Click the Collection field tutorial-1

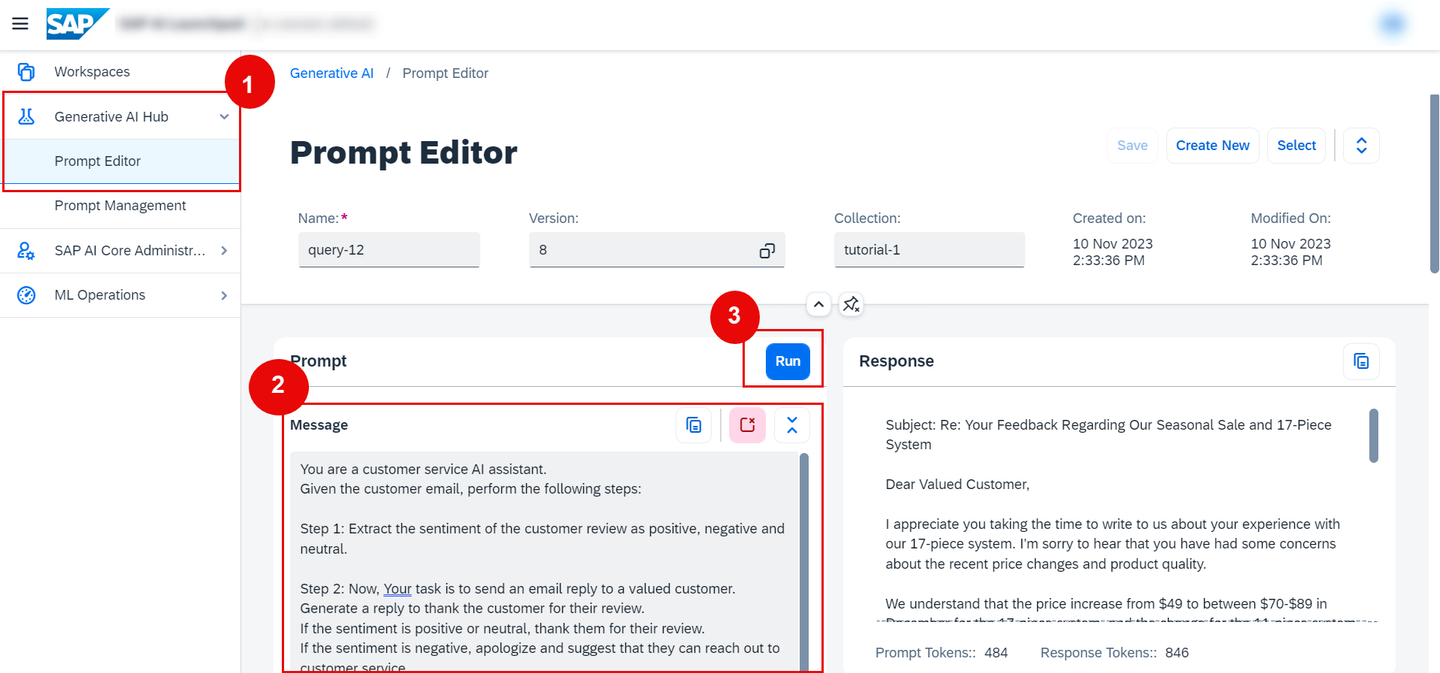coord(929,250)
